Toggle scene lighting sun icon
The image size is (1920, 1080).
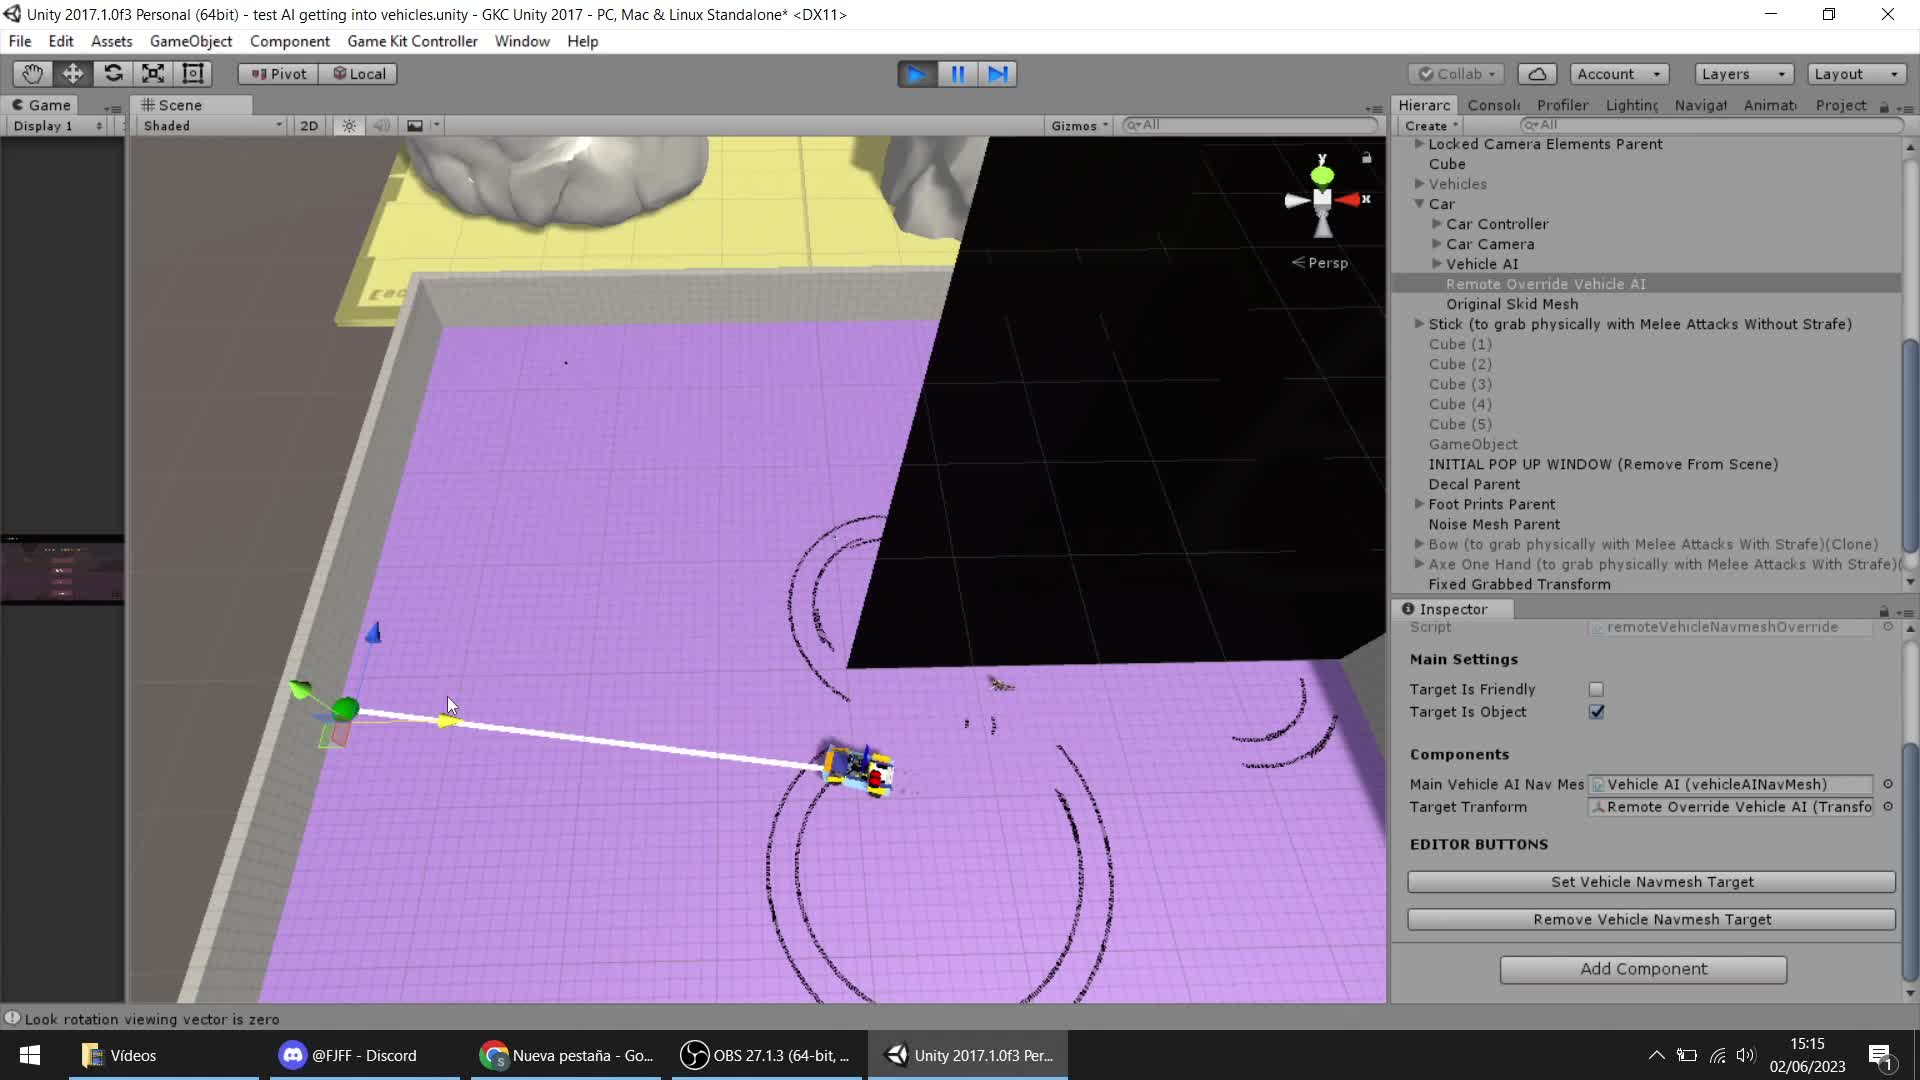349,126
